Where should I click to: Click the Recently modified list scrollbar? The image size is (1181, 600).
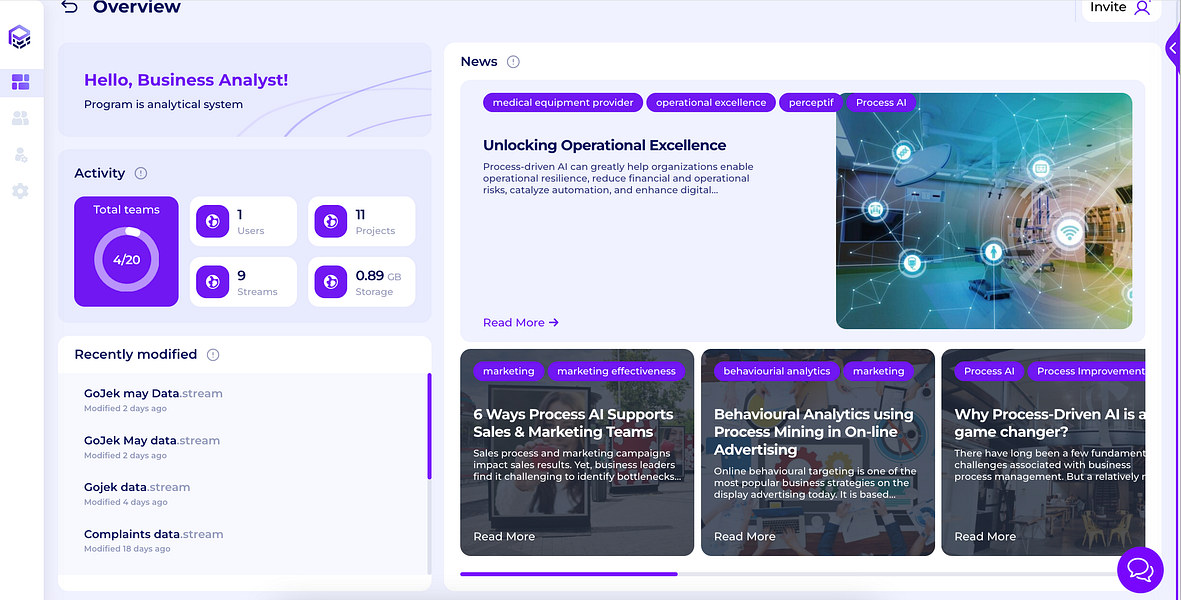(x=429, y=426)
